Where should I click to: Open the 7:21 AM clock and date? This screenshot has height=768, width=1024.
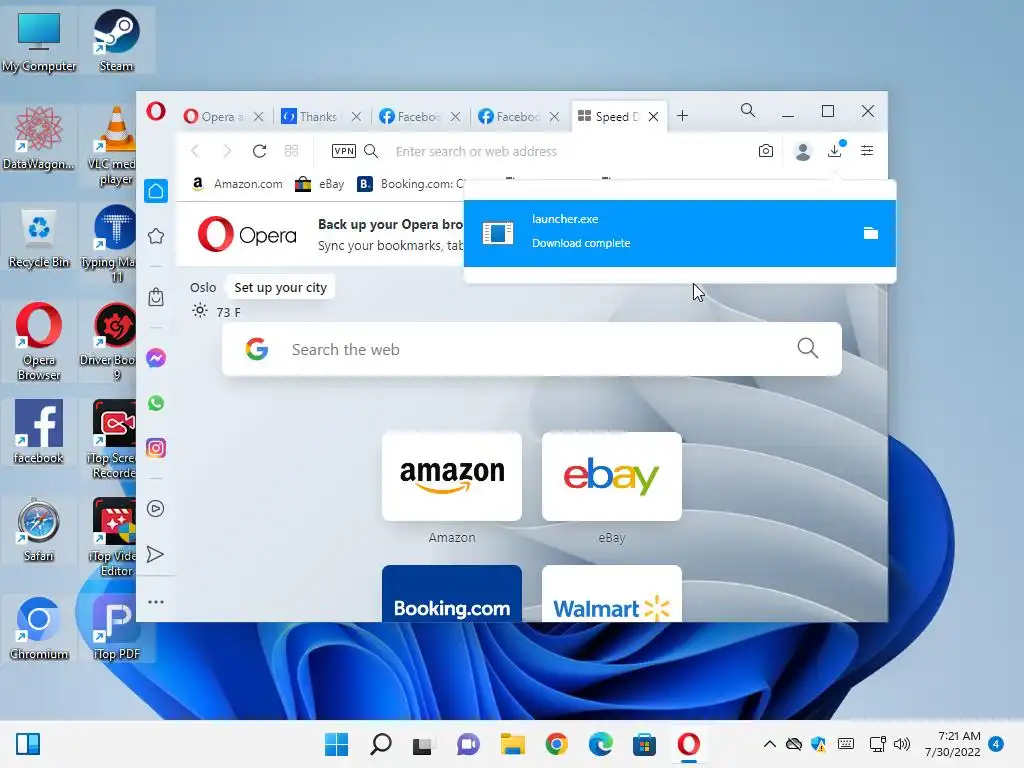953,744
